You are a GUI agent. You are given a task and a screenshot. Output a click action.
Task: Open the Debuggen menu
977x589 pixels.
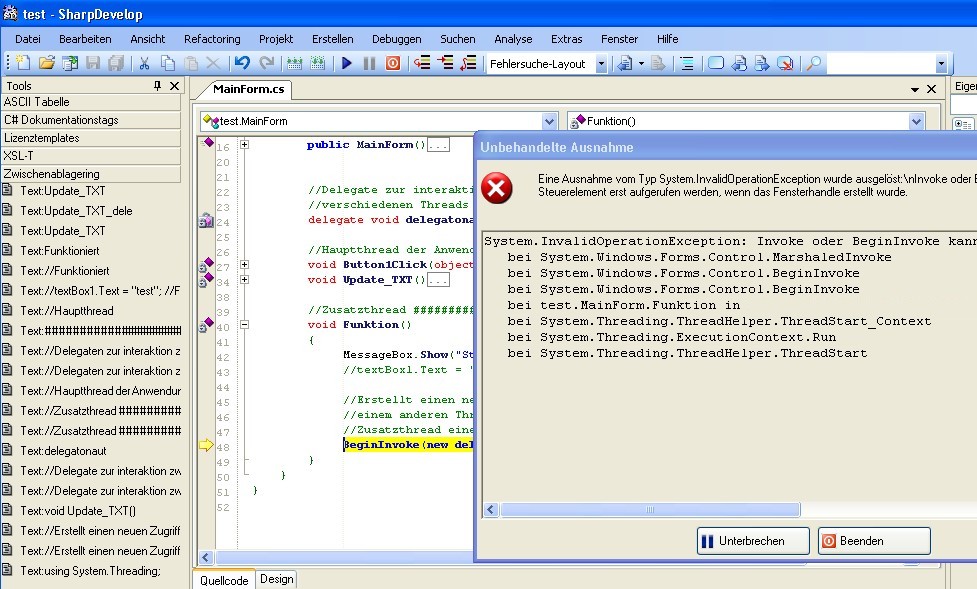(396, 39)
